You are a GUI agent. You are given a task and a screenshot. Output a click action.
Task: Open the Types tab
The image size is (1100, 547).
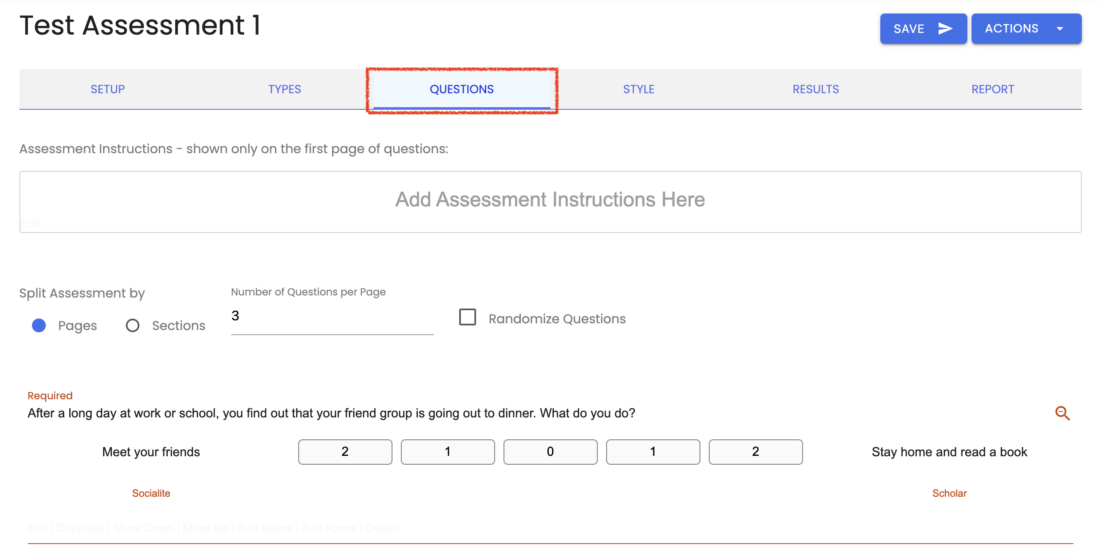(285, 89)
